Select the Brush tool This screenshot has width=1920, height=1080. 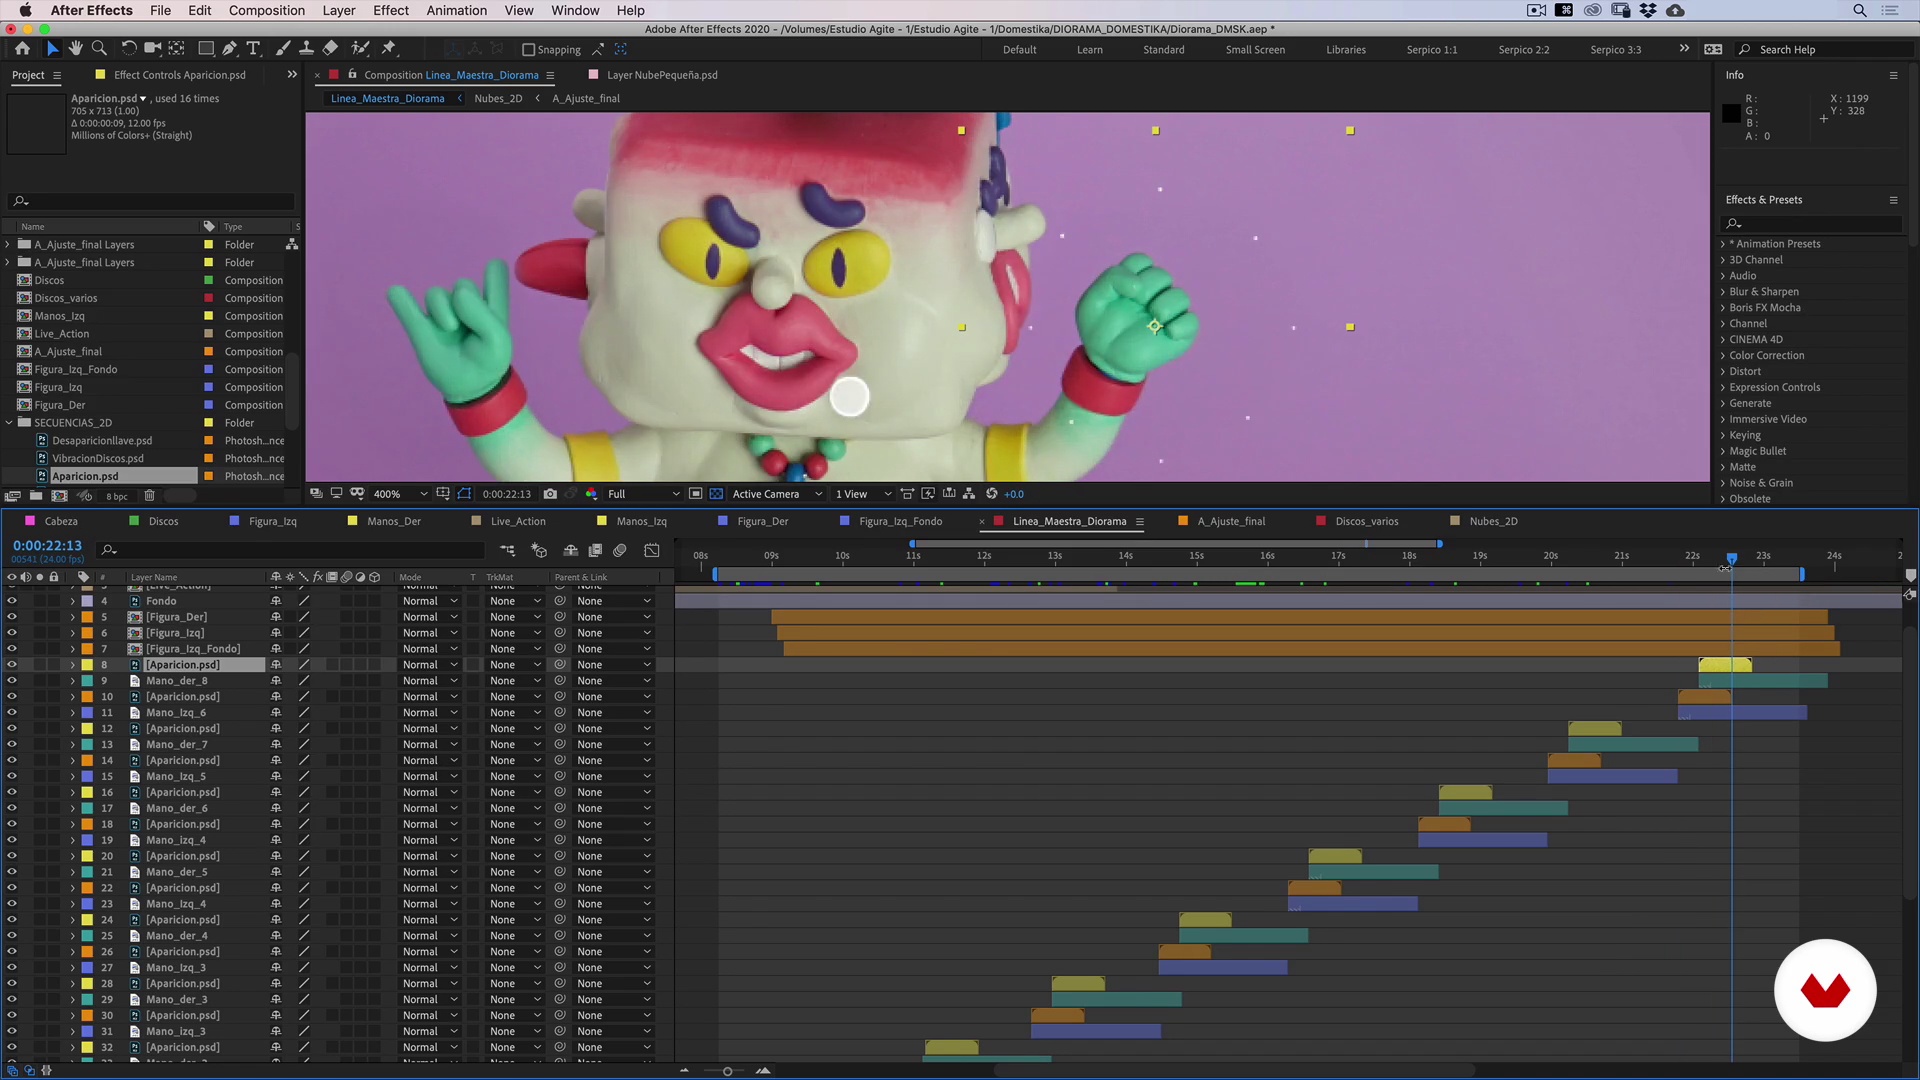[x=283, y=48]
